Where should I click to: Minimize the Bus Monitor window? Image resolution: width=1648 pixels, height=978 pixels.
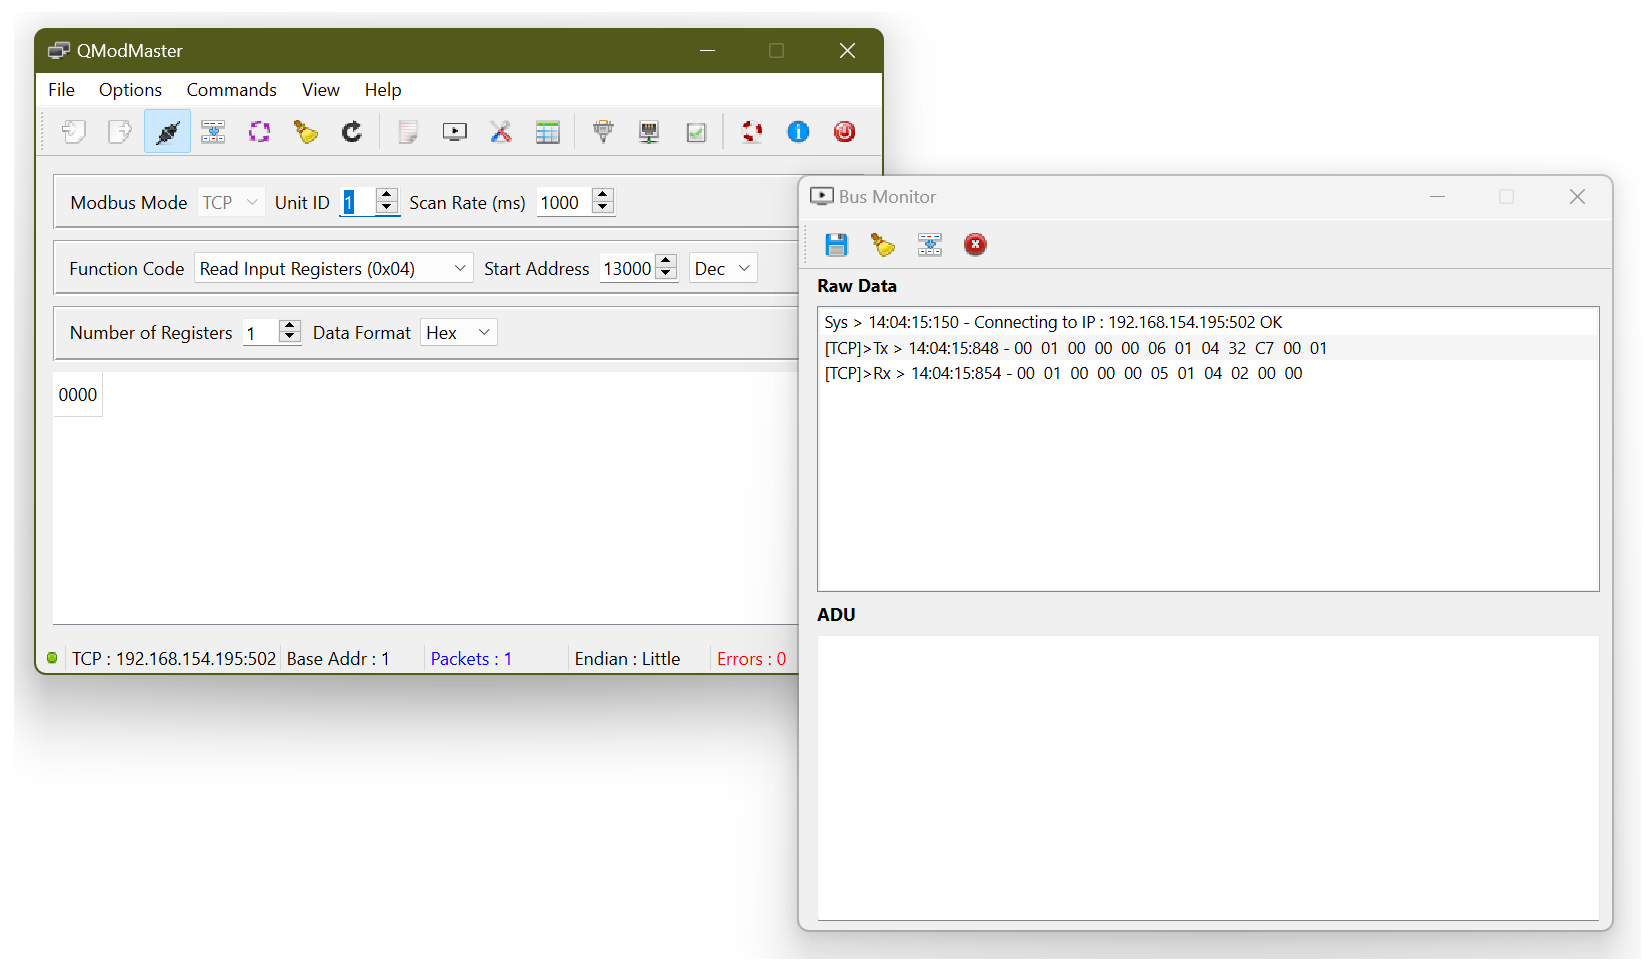pyautogui.click(x=1438, y=197)
